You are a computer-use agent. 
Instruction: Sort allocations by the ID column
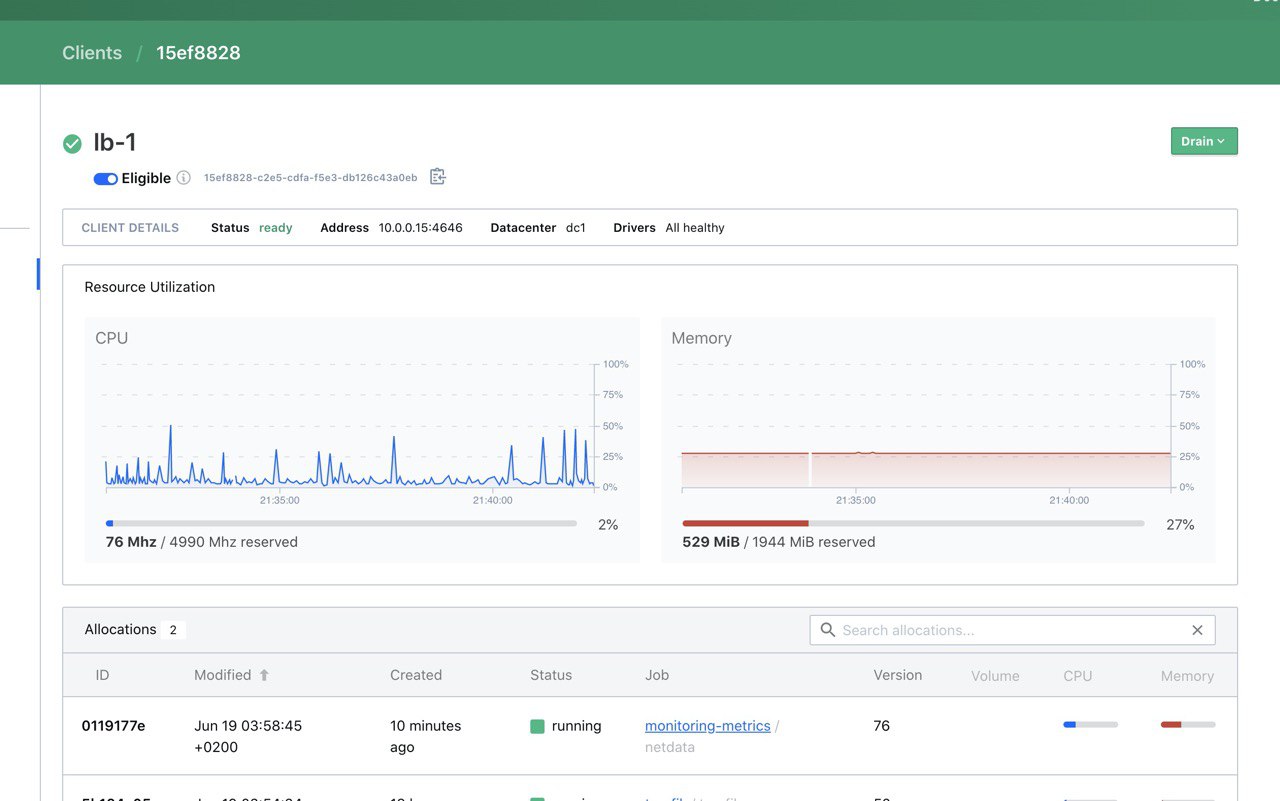tap(102, 675)
